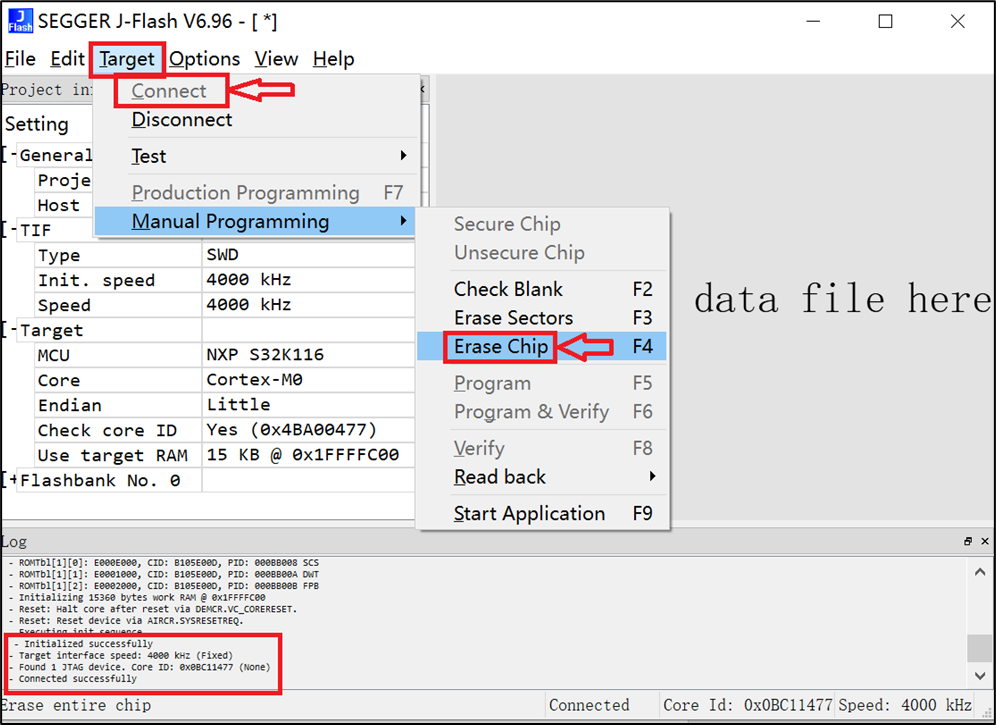996x725 pixels.
Task: Collapse the Target settings group
Action: [x=10, y=330]
